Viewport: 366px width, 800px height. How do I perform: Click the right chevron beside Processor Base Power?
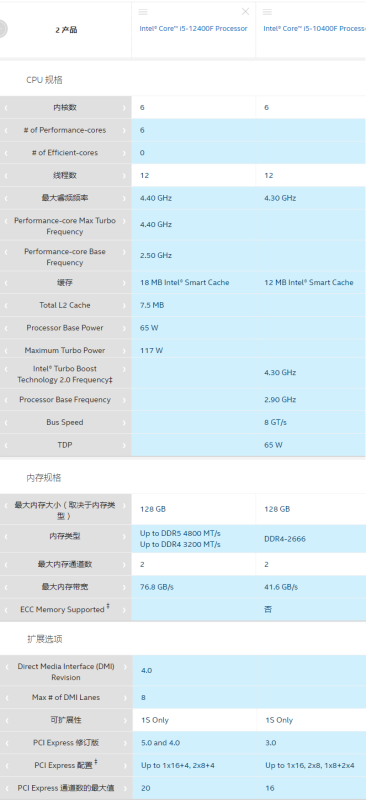[125, 328]
